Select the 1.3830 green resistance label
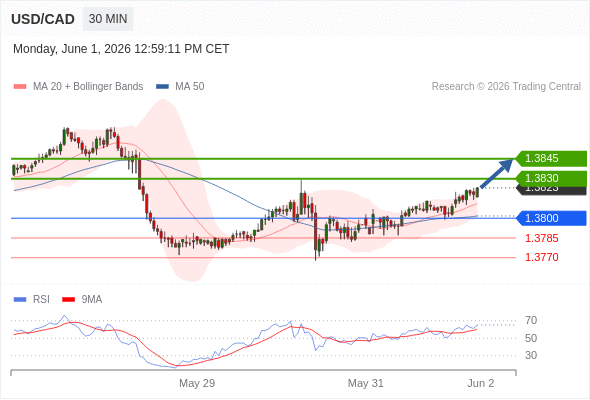This screenshot has width=590, height=400. (x=551, y=178)
